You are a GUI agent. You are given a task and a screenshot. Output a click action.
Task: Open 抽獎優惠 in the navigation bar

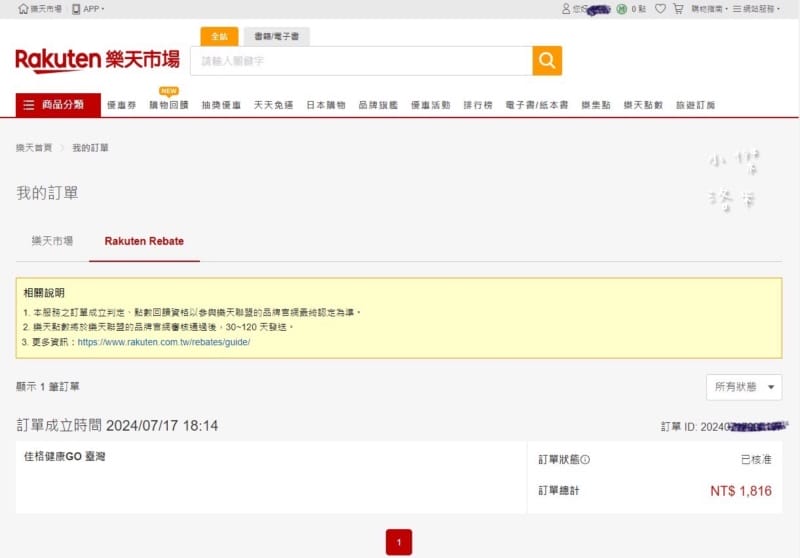tap(221, 105)
